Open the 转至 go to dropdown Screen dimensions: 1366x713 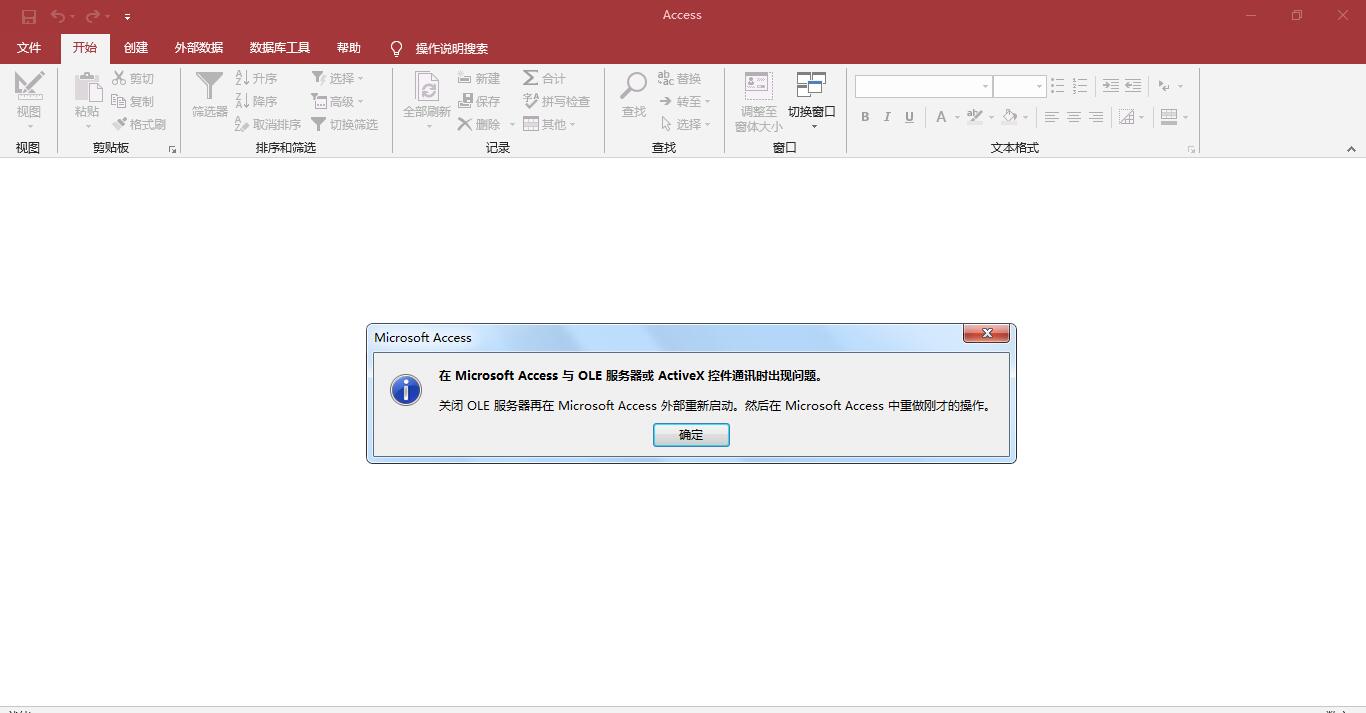[x=685, y=101]
